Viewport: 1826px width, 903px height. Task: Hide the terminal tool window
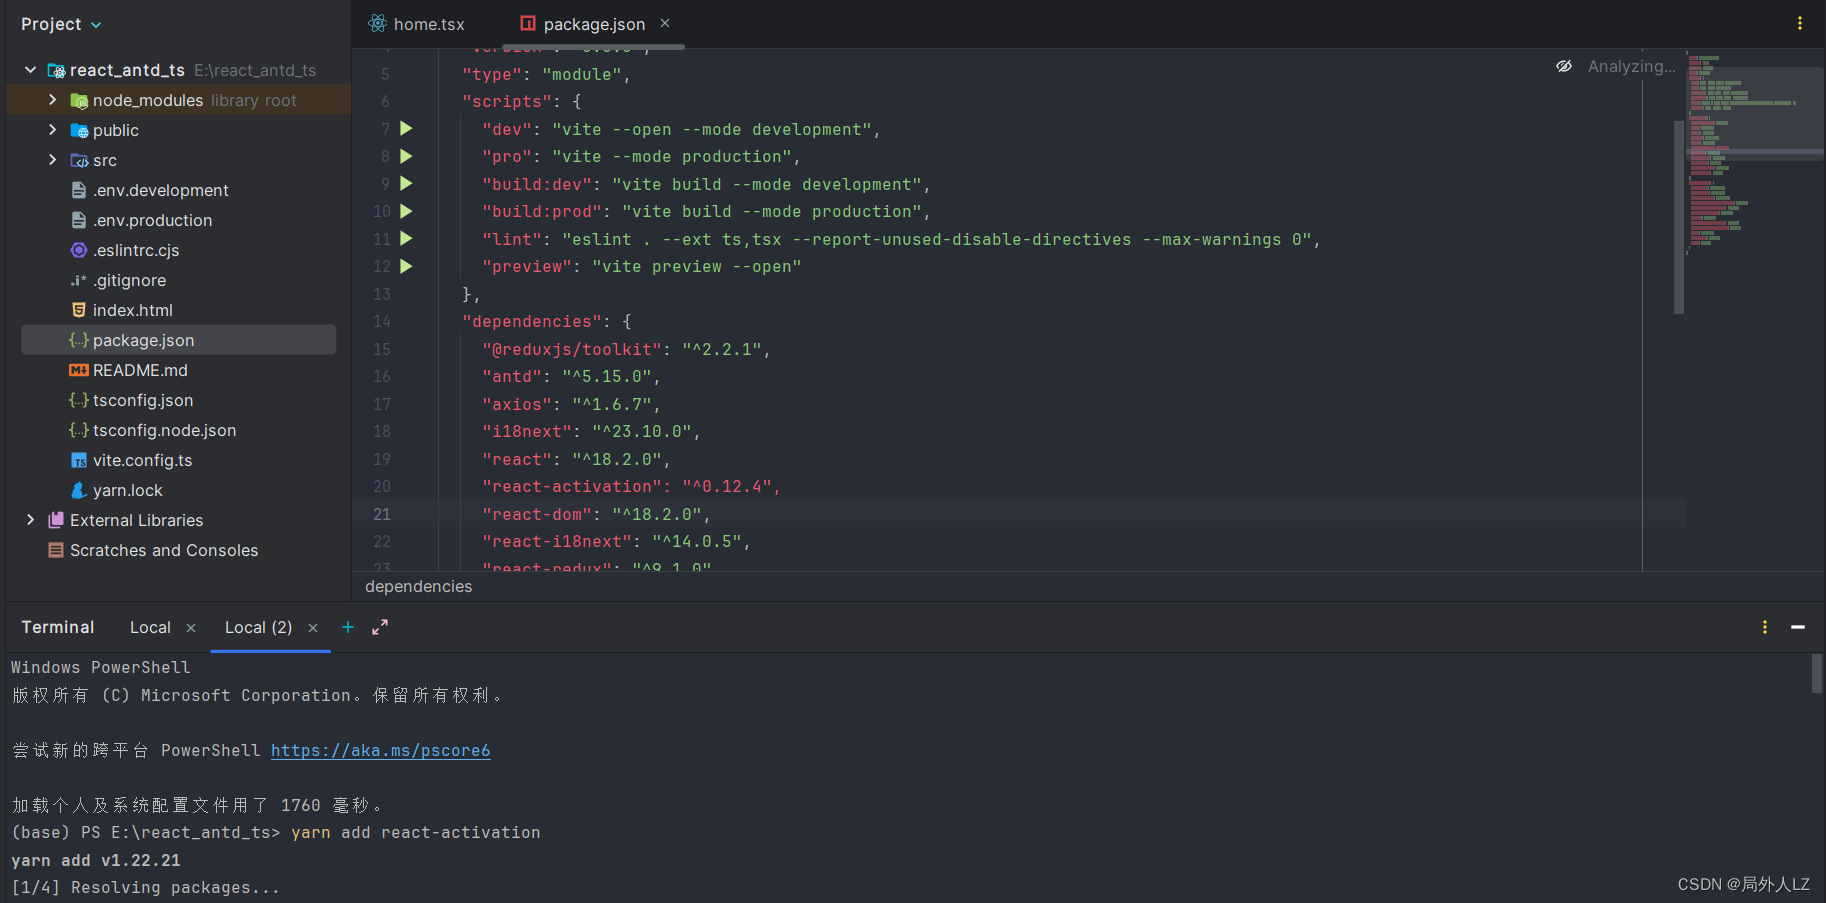(1798, 627)
